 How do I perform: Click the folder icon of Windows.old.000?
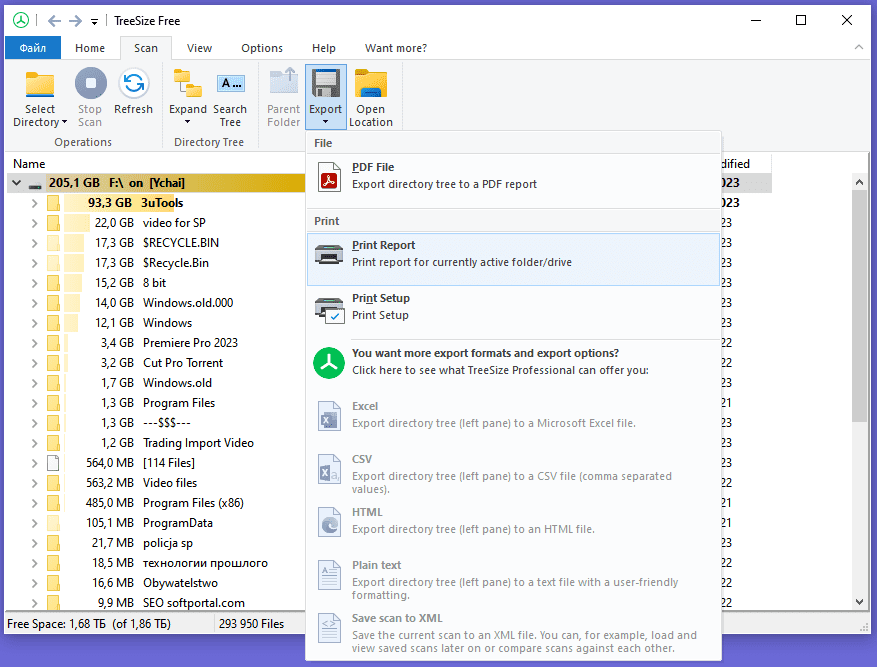[53, 303]
